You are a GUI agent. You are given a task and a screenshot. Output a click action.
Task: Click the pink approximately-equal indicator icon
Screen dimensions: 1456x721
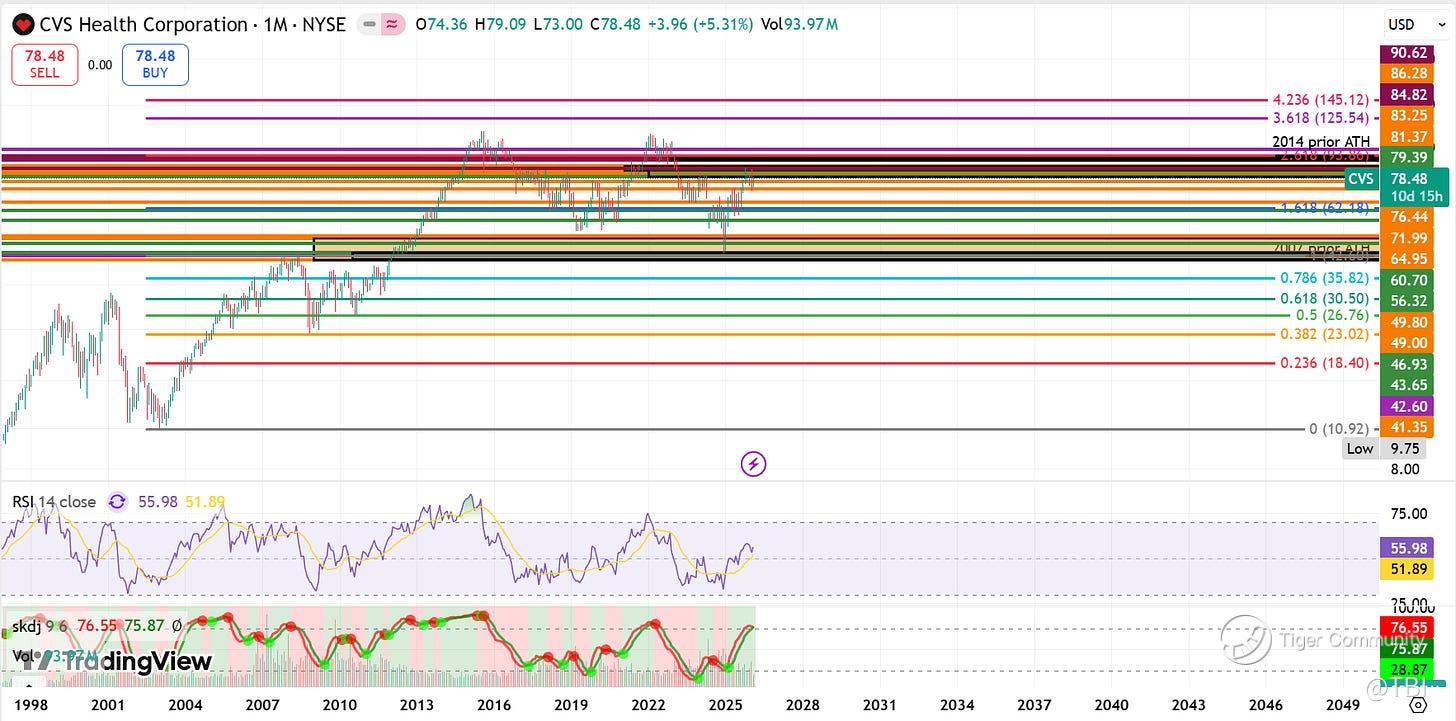click(392, 25)
